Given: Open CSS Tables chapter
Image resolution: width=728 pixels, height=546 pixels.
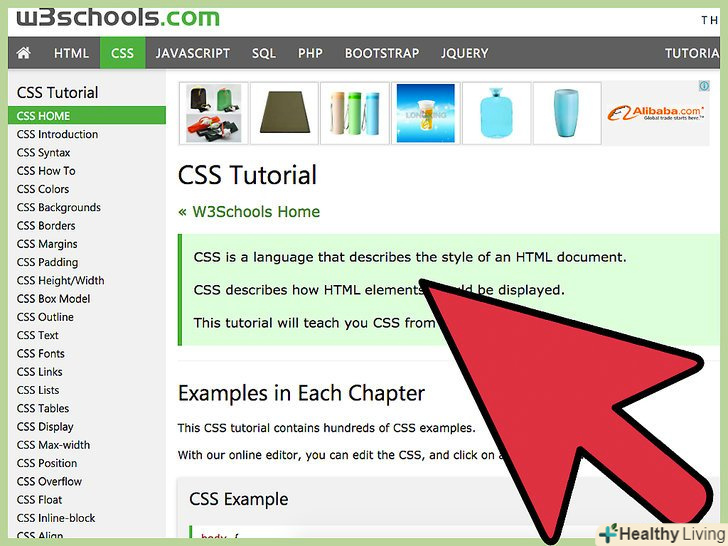Looking at the screenshot, I should (43, 408).
